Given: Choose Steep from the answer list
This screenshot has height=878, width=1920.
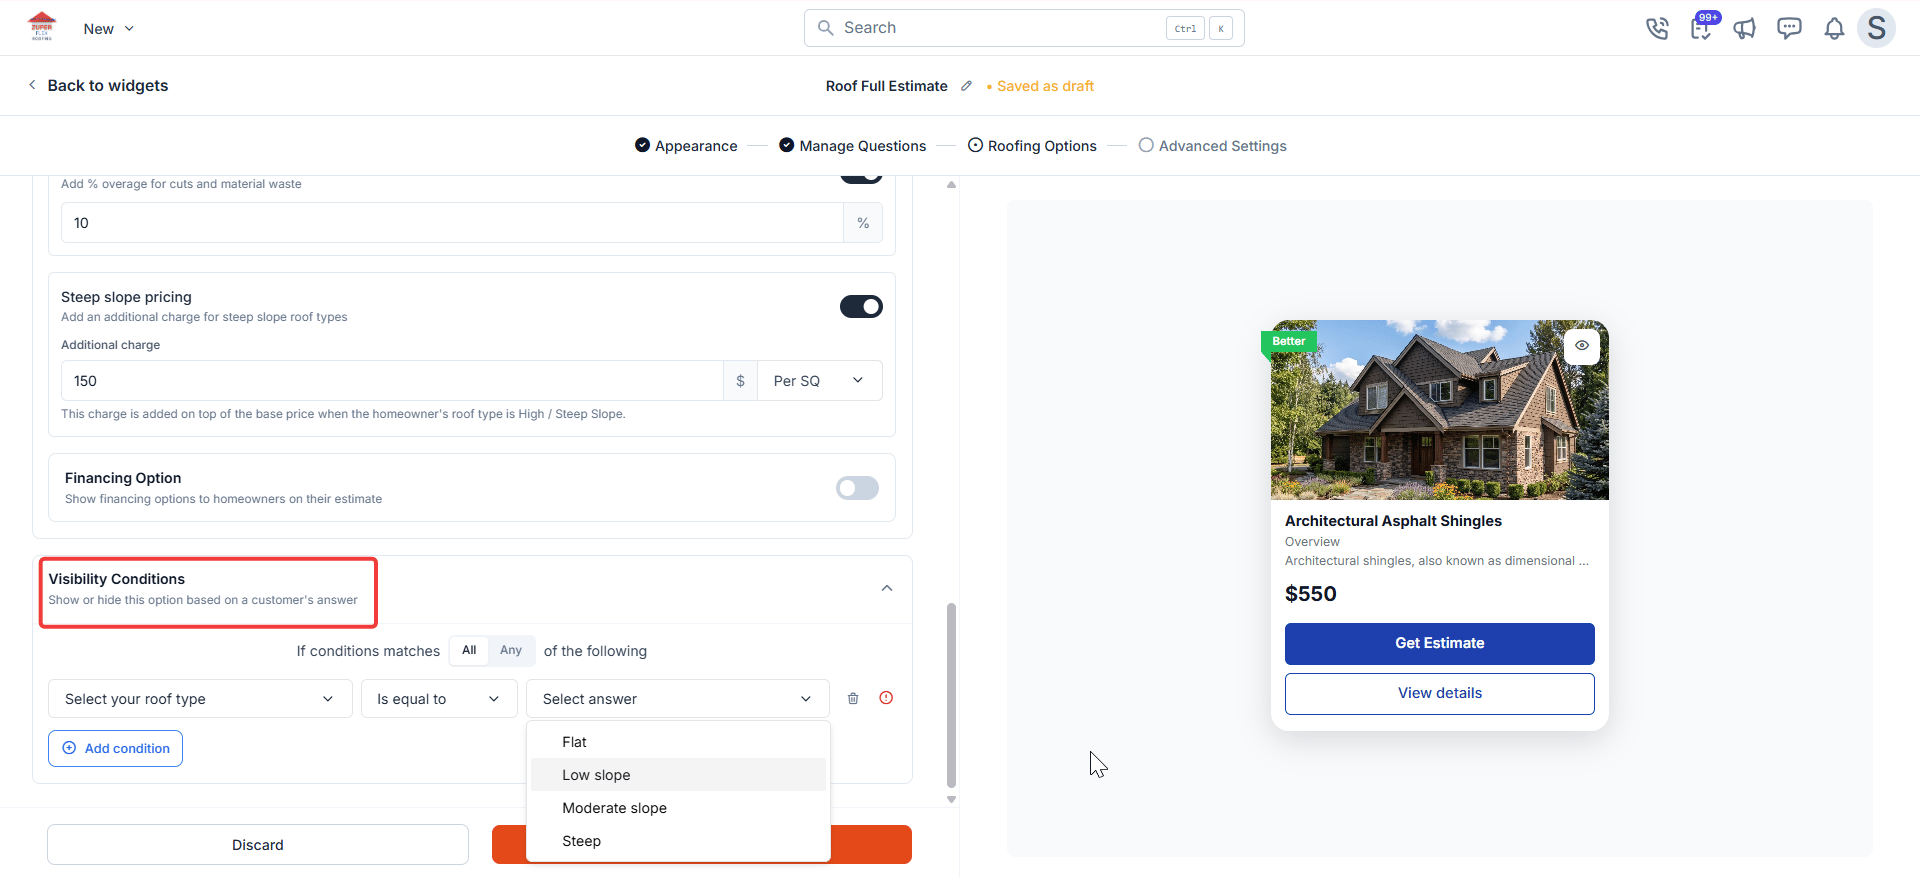Looking at the screenshot, I should [678, 841].
